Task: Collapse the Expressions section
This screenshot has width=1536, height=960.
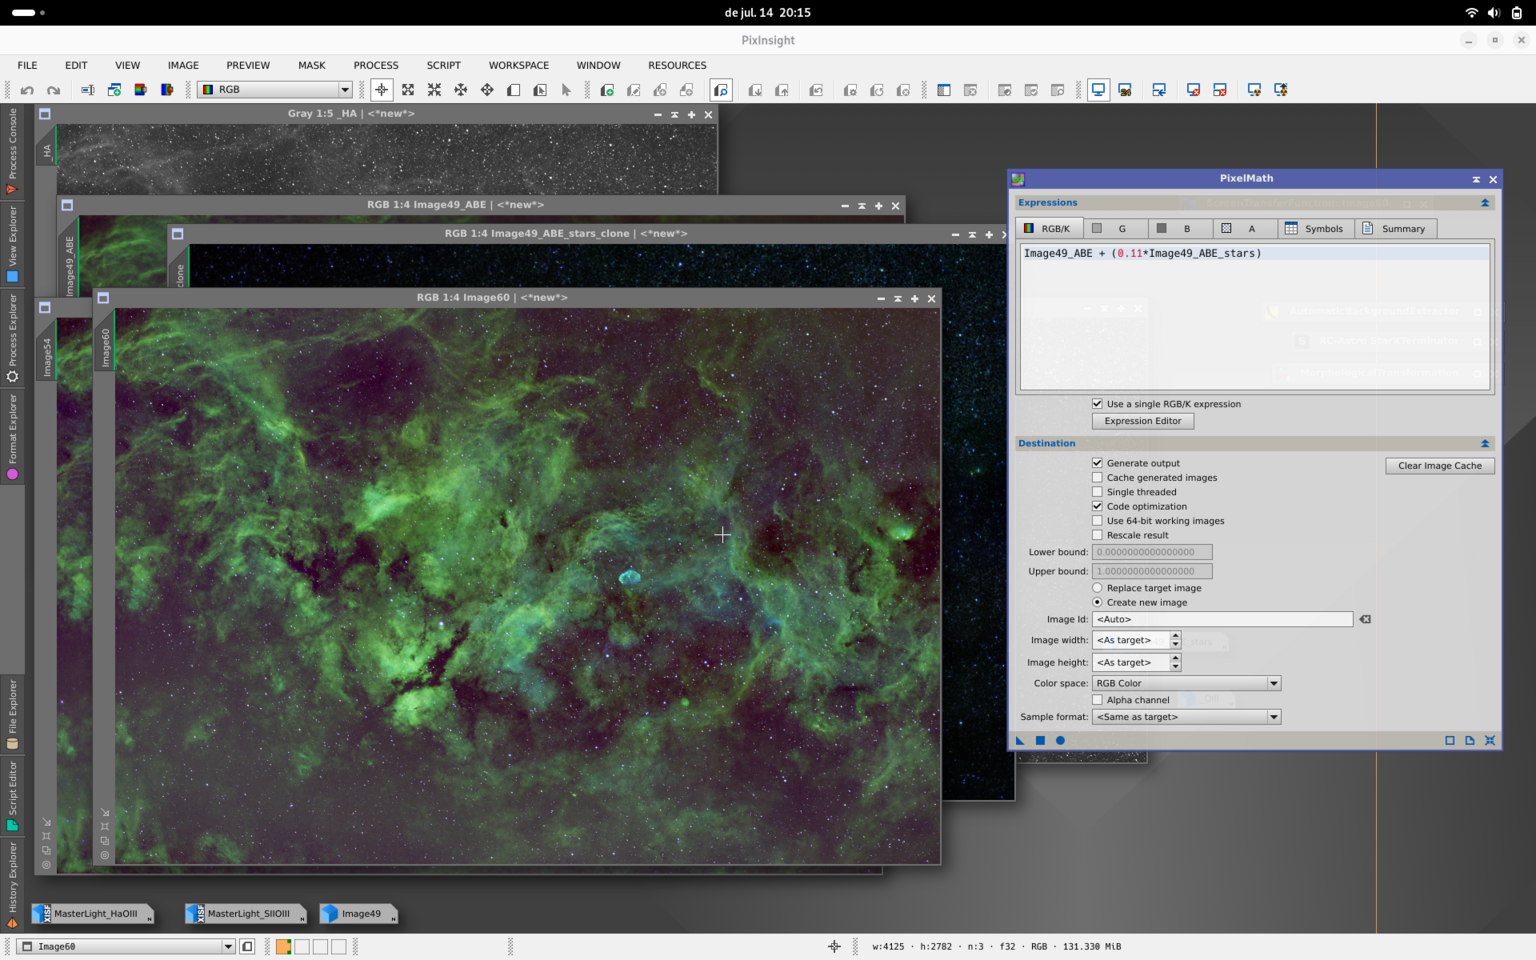Action: tap(1485, 203)
